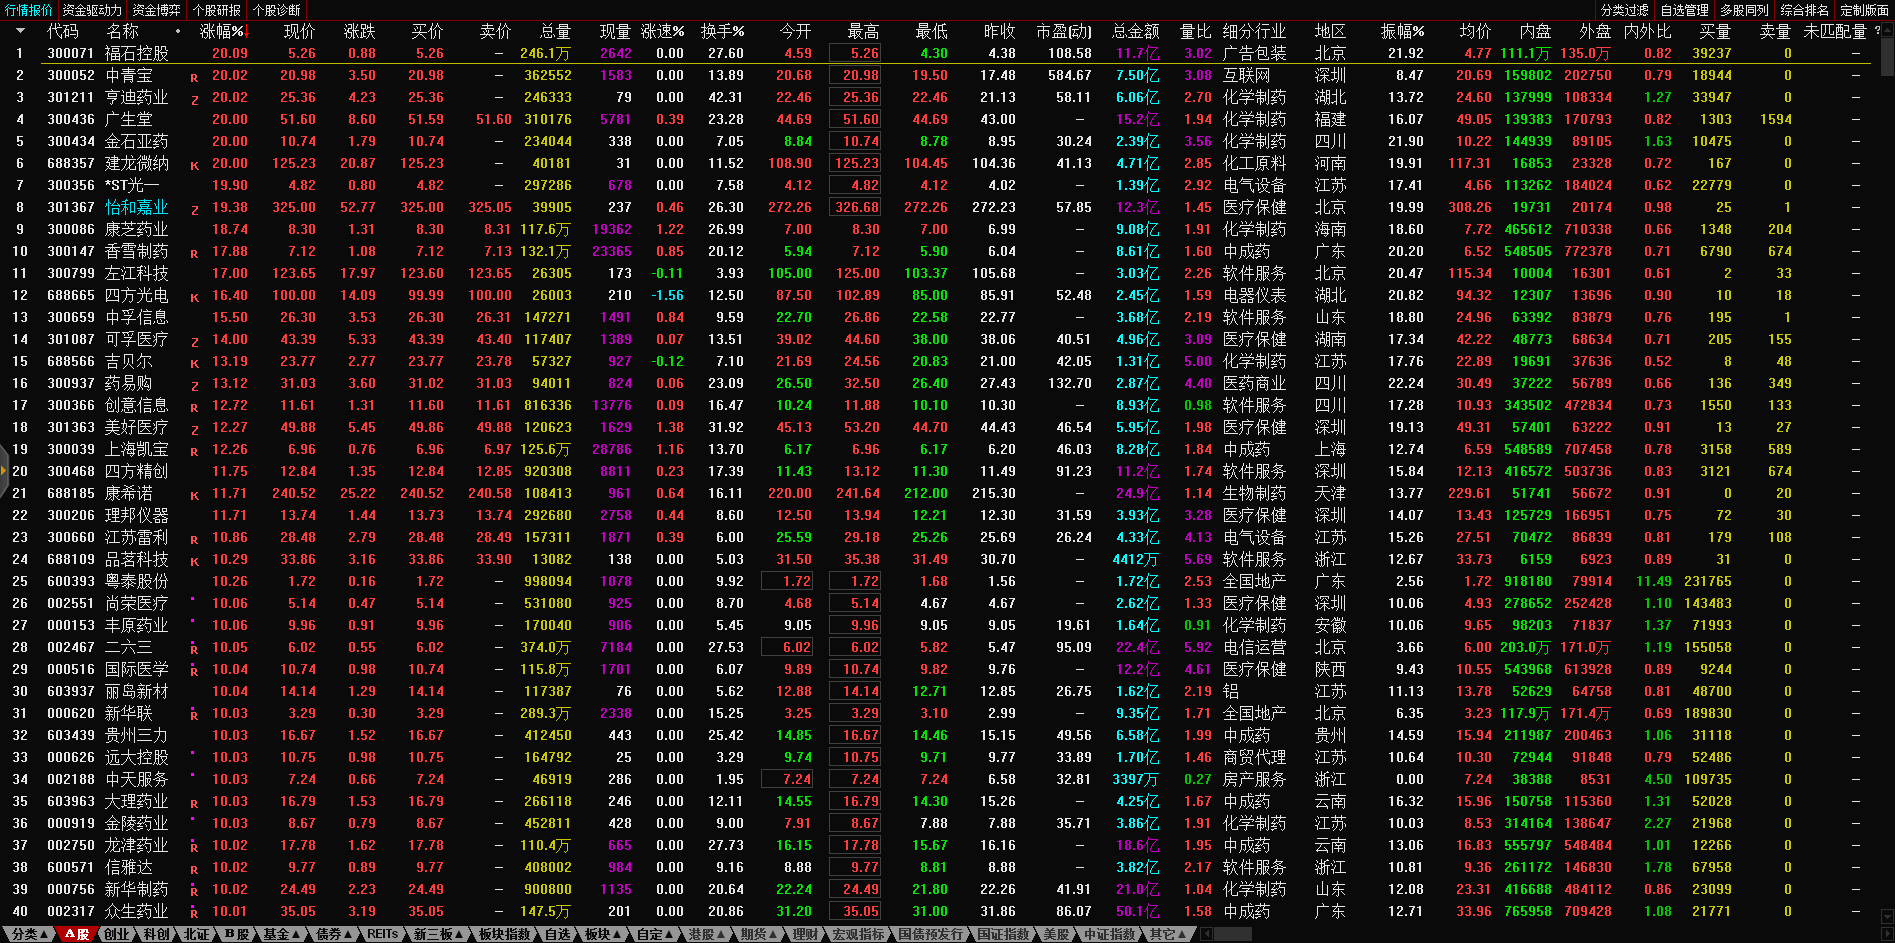Switch to the 个股诊断 tab
This screenshot has height=943, width=1895.
point(277,10)
